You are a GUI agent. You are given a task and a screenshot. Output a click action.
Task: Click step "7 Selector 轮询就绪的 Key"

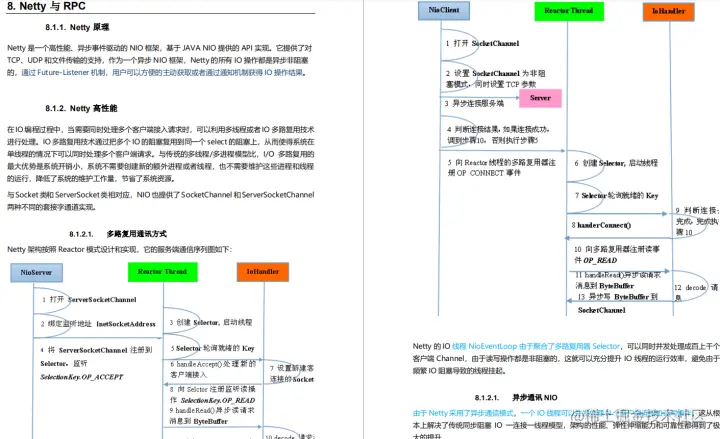(616, 196)
